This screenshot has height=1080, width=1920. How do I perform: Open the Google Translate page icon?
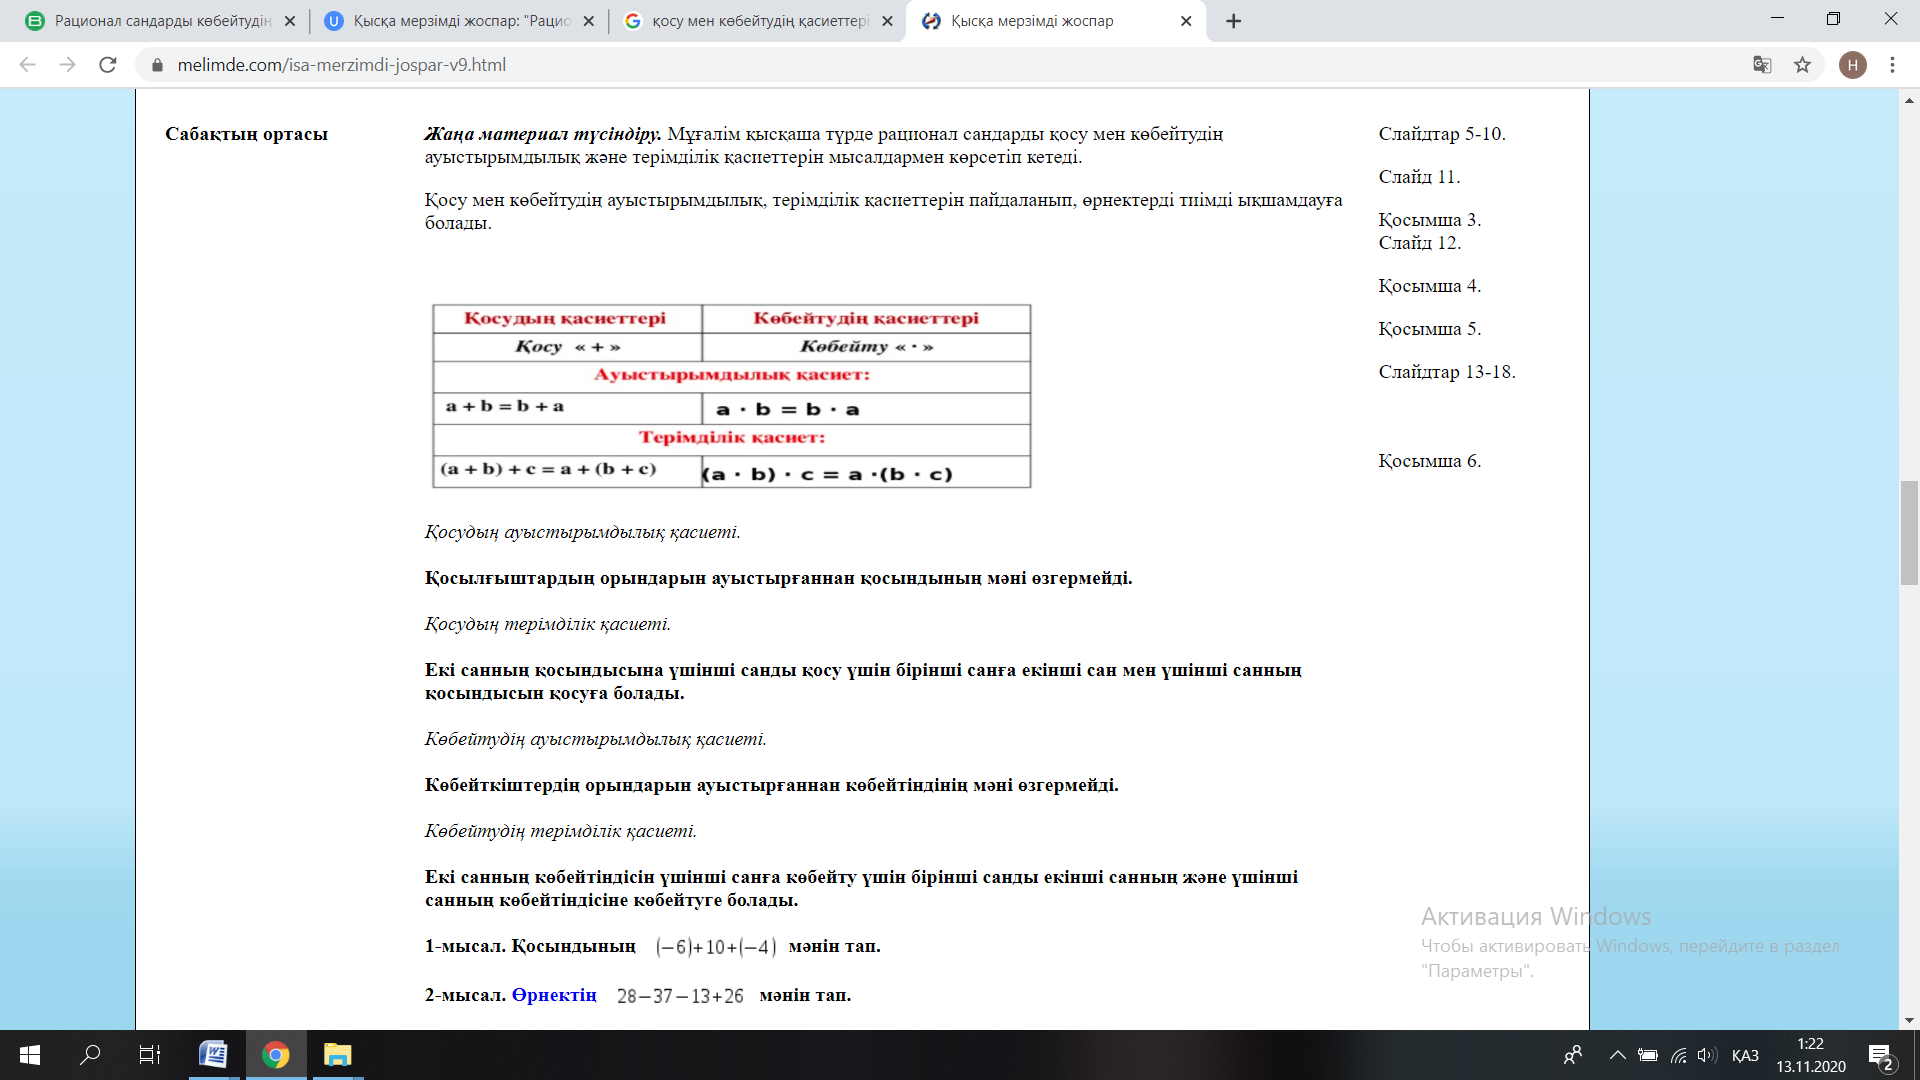(1762, 65)
